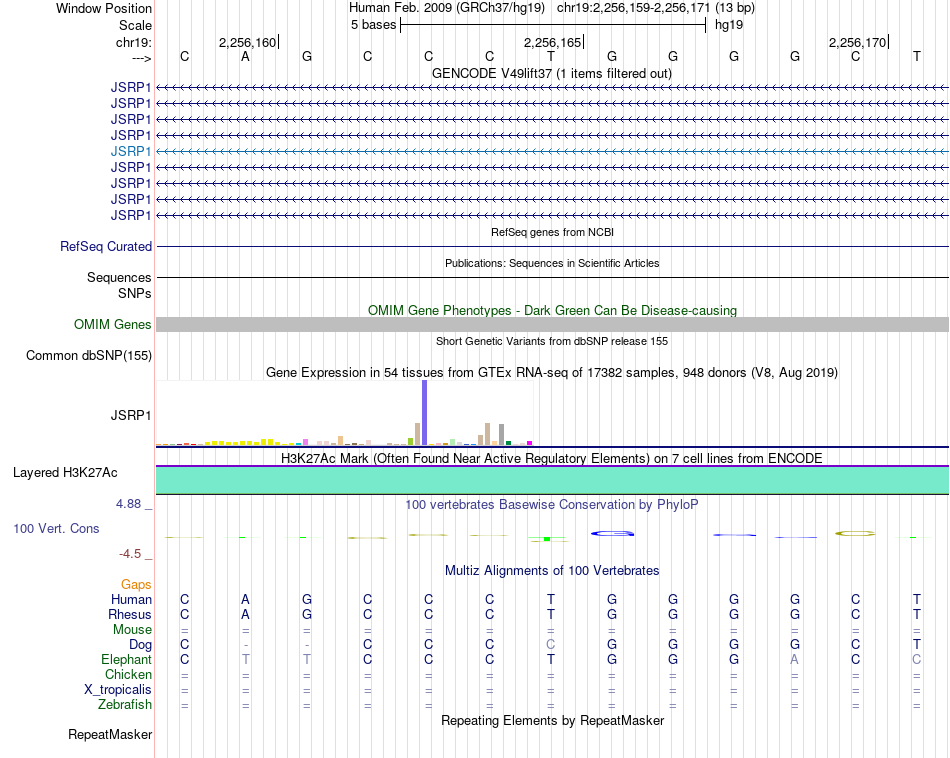The height and width of the screenshot is (758, 950).
Task: Open 'Multiz Alignments of 100 Vertebrates' title
Action: click(x=552, y=571)
